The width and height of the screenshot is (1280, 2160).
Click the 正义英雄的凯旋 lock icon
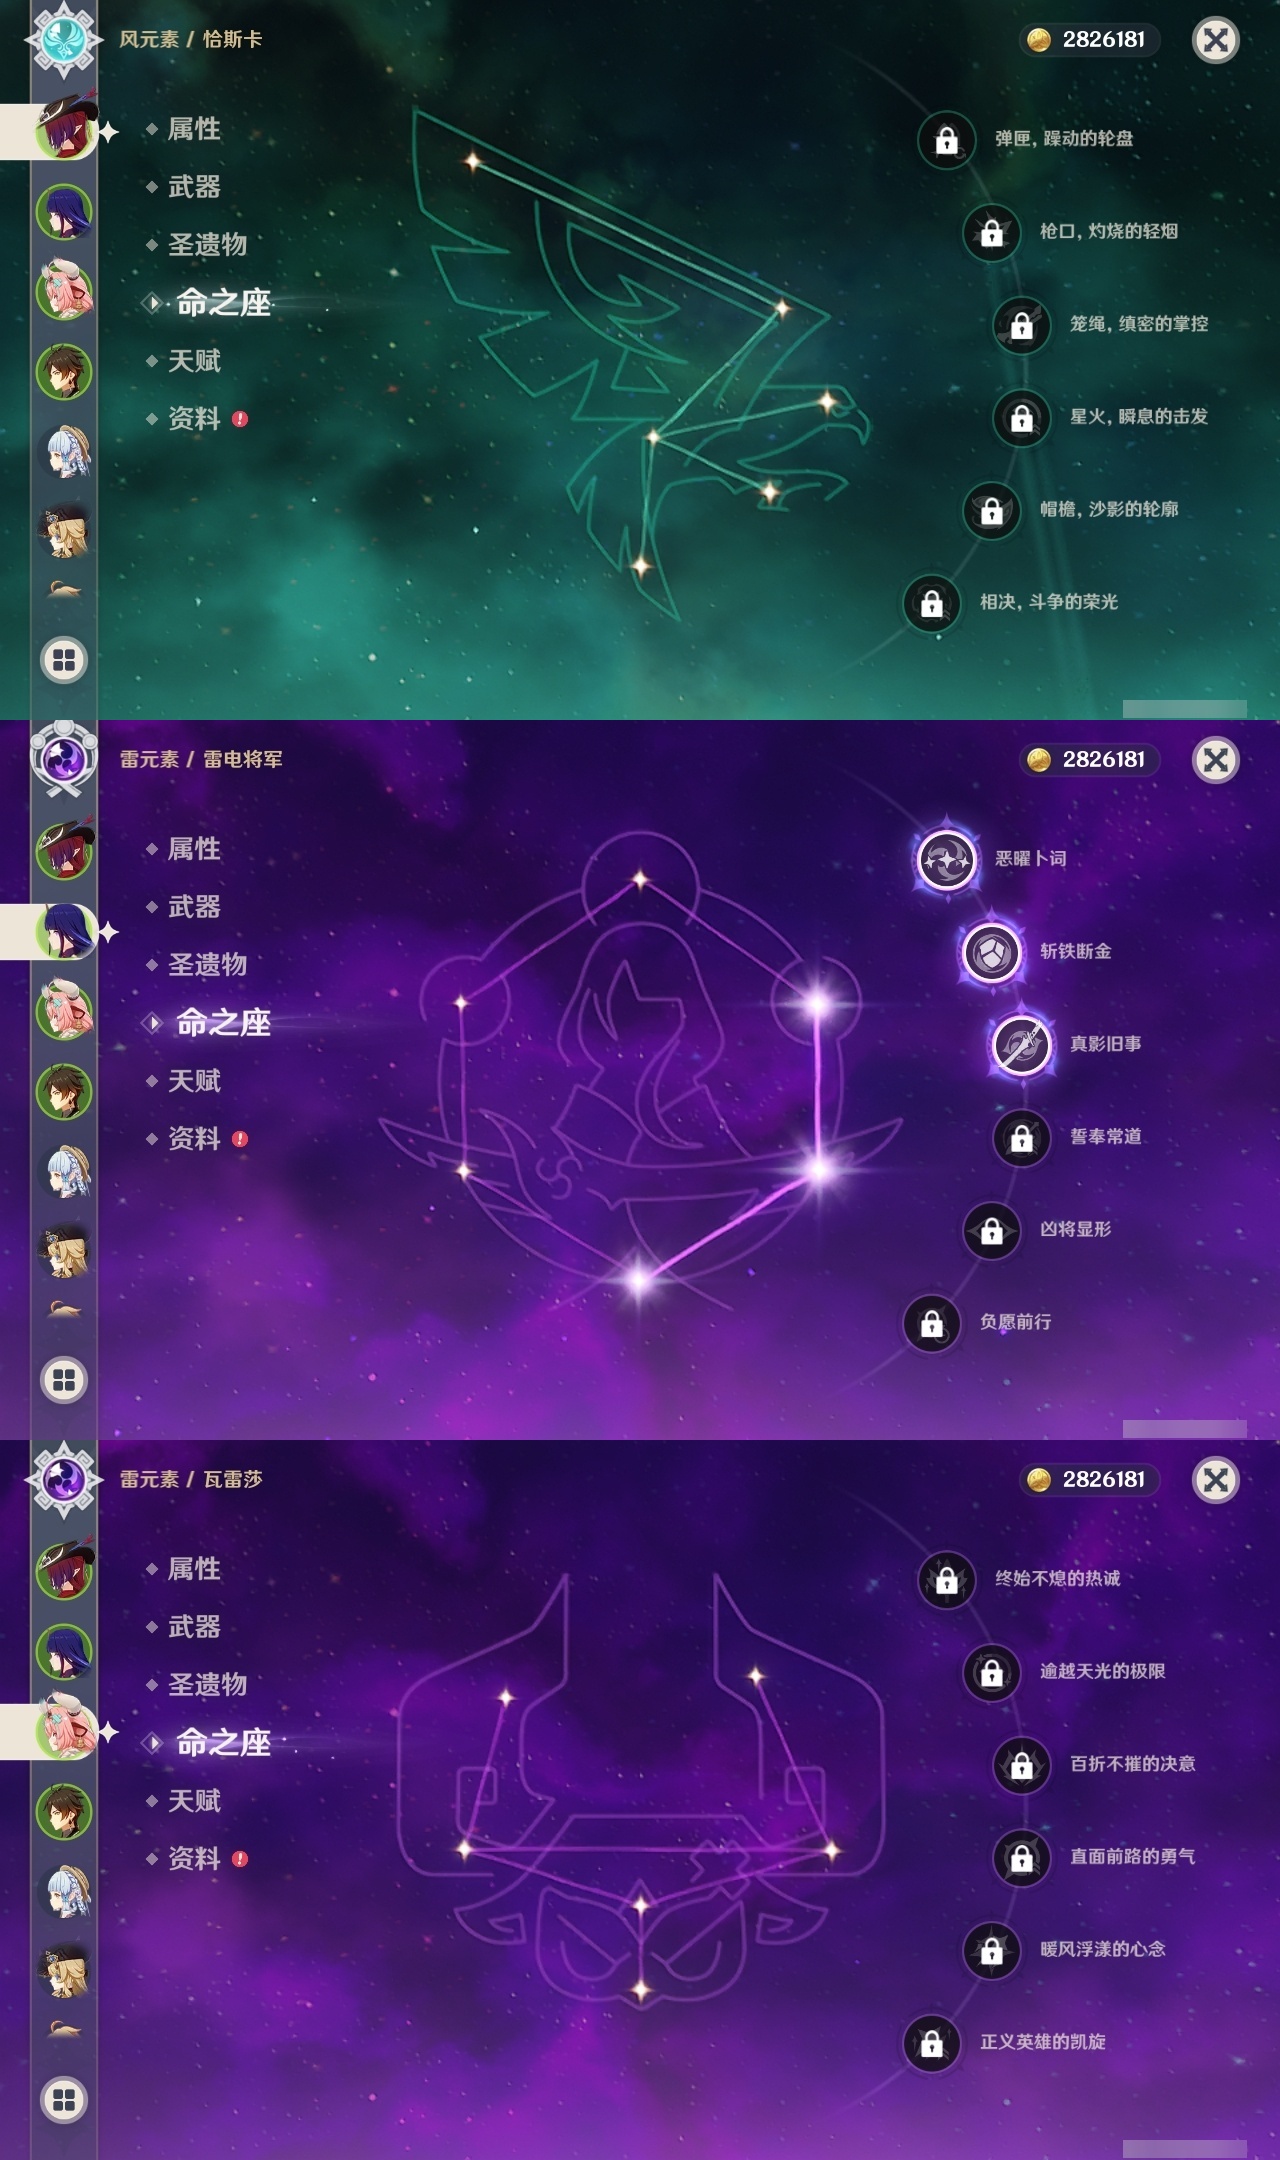point(931,2042)
